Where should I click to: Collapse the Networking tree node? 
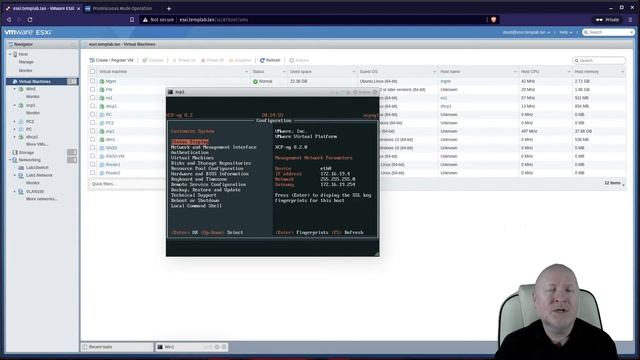click(10, 160)
